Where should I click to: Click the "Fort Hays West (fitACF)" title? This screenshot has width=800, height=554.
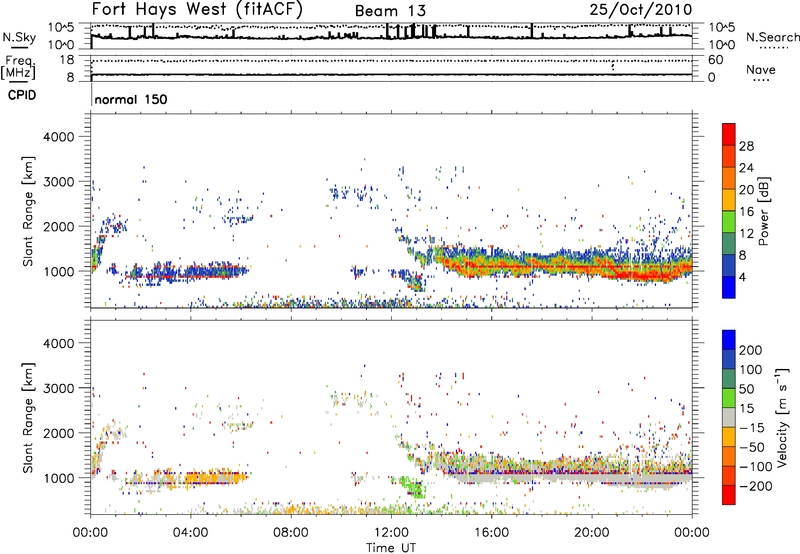click(197, 9)
